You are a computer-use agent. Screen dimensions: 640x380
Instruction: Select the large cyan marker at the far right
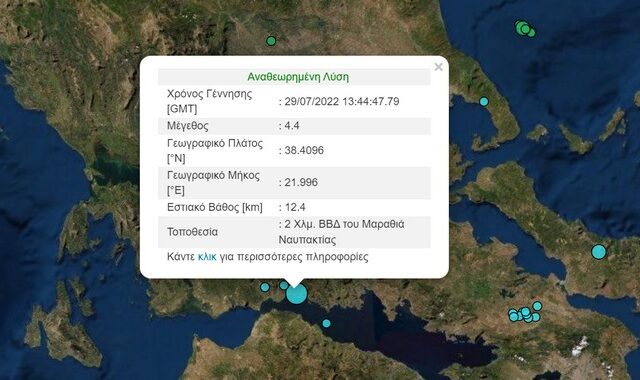click(x=598, y=252)
